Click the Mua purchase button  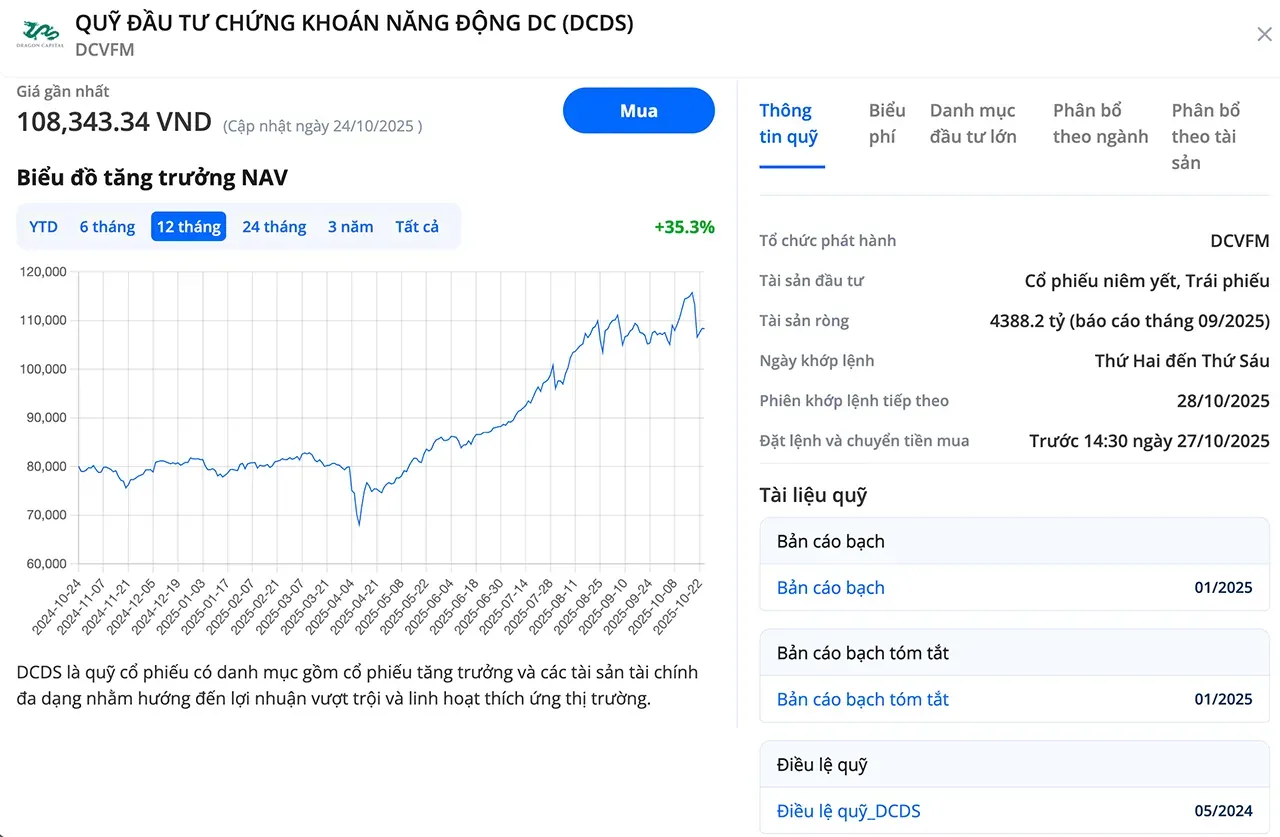click(638, 111)
